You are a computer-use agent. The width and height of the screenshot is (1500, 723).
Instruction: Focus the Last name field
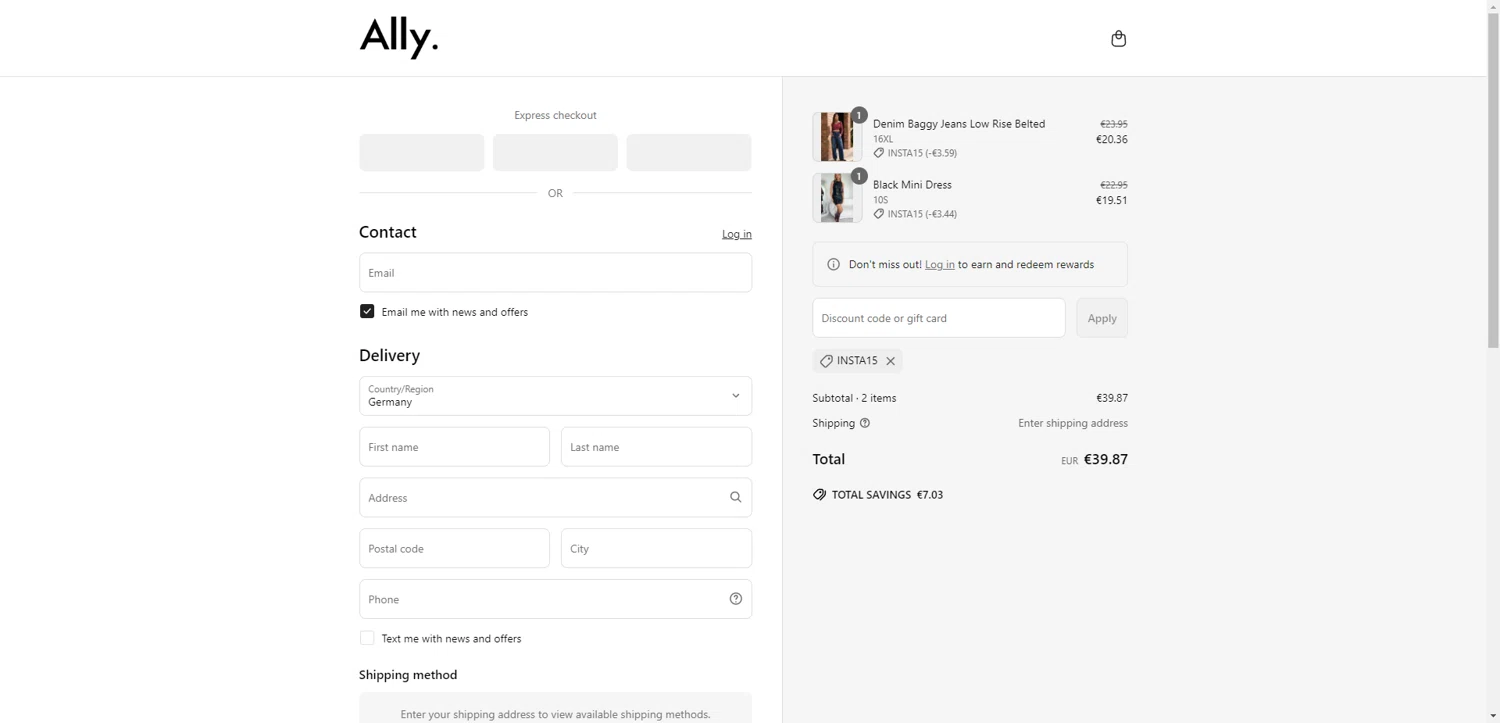[656, 447]
